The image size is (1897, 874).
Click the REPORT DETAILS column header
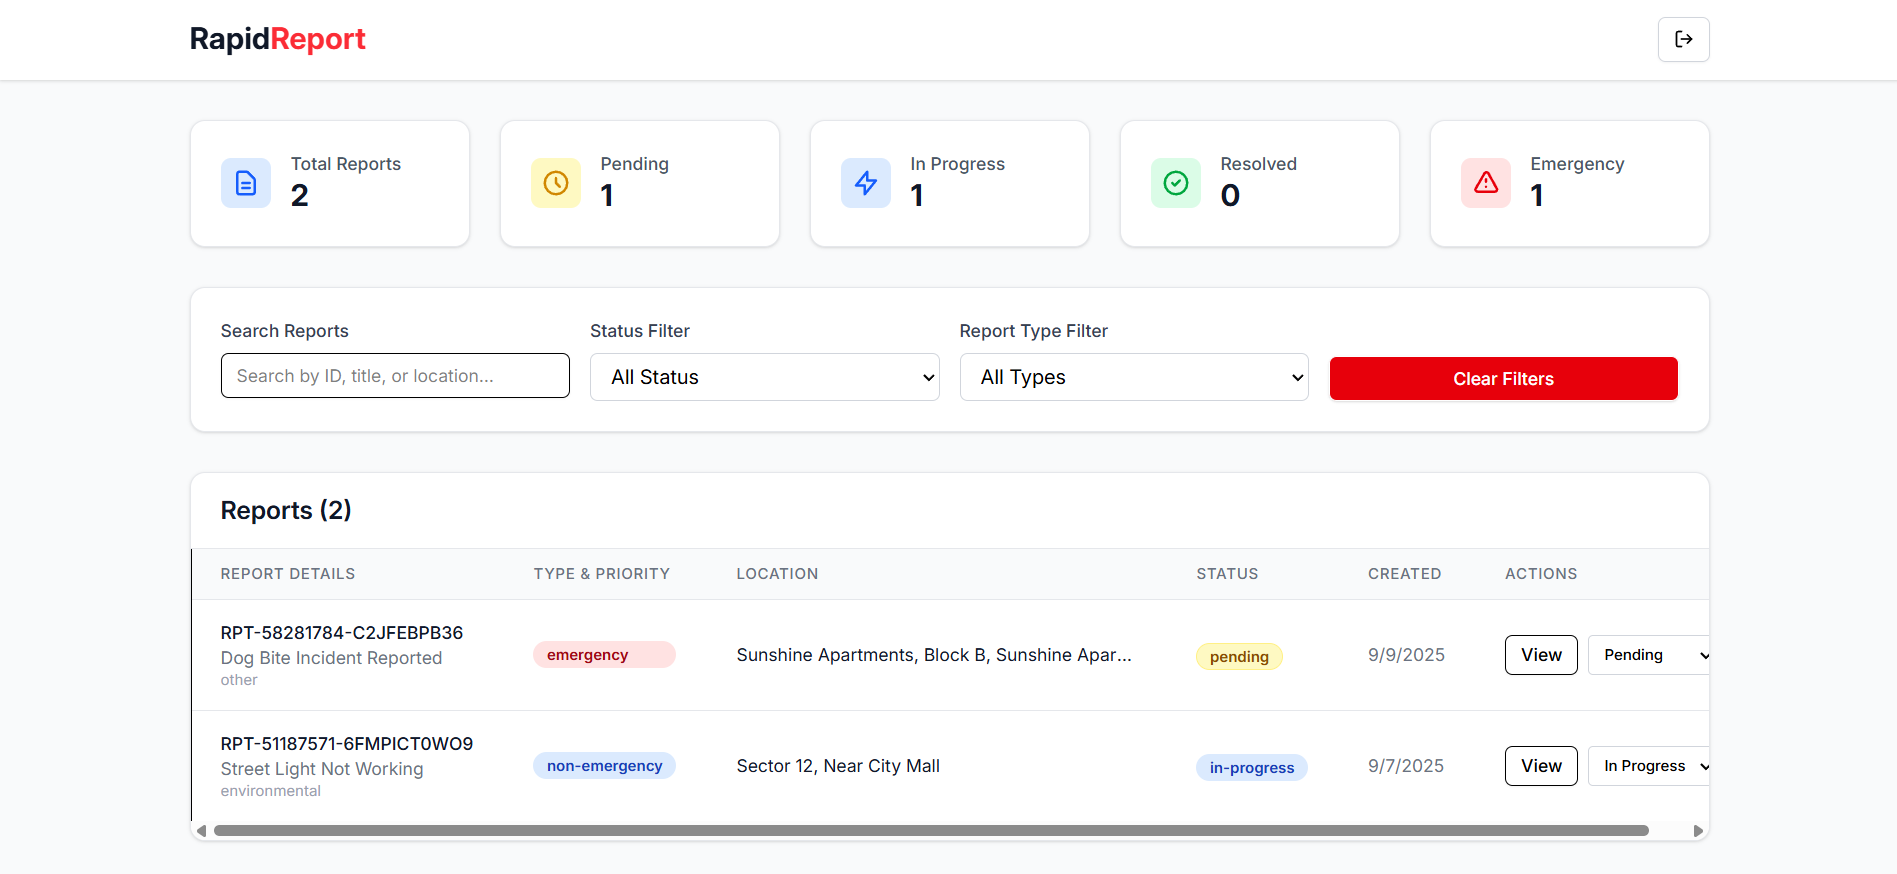click(288, 574)
